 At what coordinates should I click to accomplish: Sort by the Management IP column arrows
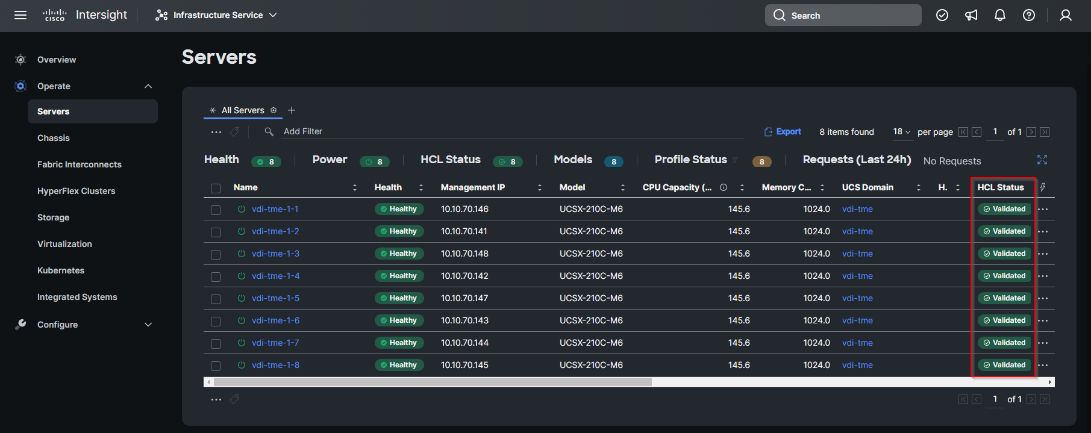pyautogui.click(x=540, y=188)
